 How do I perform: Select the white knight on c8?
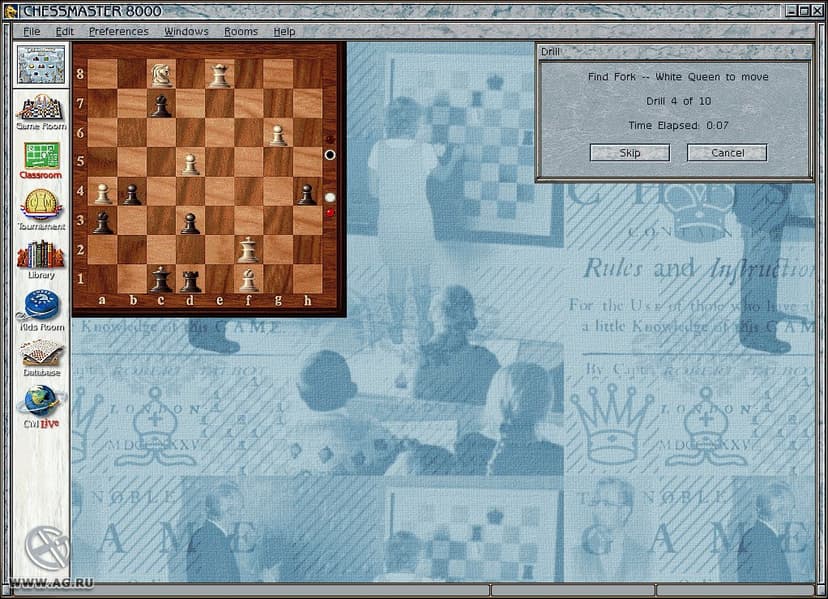coord(161,73)
